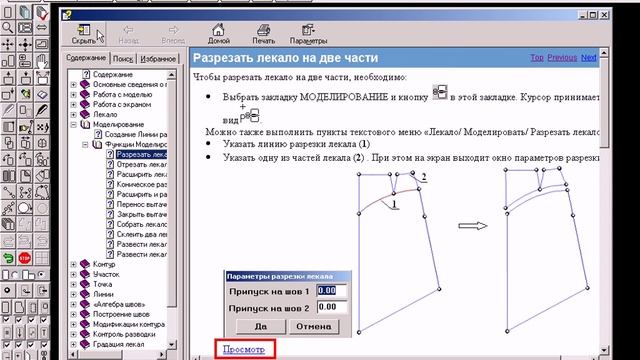This screenshot has height=360, width=640.
Task: Open the Отрезать лекало topic
Action: tap(142, 164)
